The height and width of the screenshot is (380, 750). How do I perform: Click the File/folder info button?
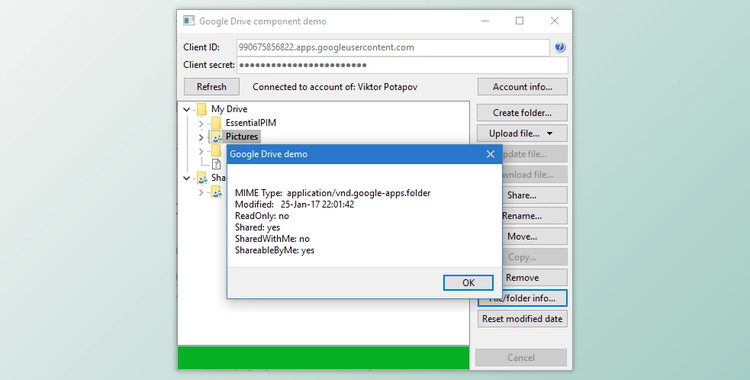(x=522, y=298)
